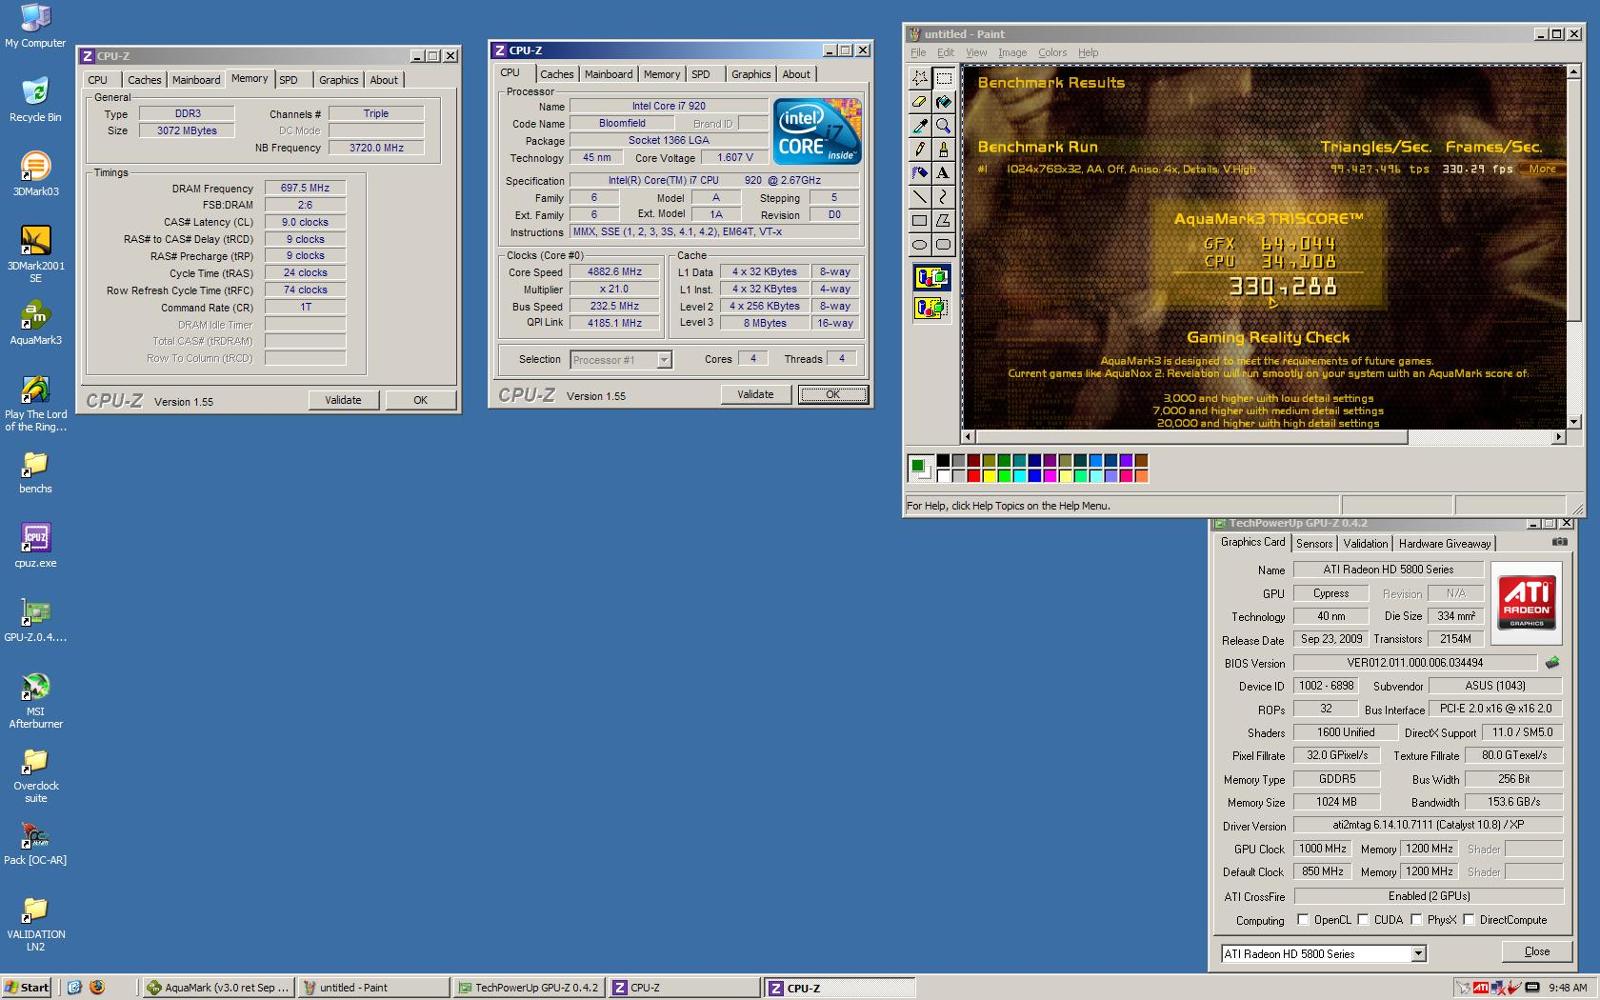1600x1000 pixels.
Task: Open the Hardware Giveaway tab in GPU-Z
Action: [x=1444, y=544]
